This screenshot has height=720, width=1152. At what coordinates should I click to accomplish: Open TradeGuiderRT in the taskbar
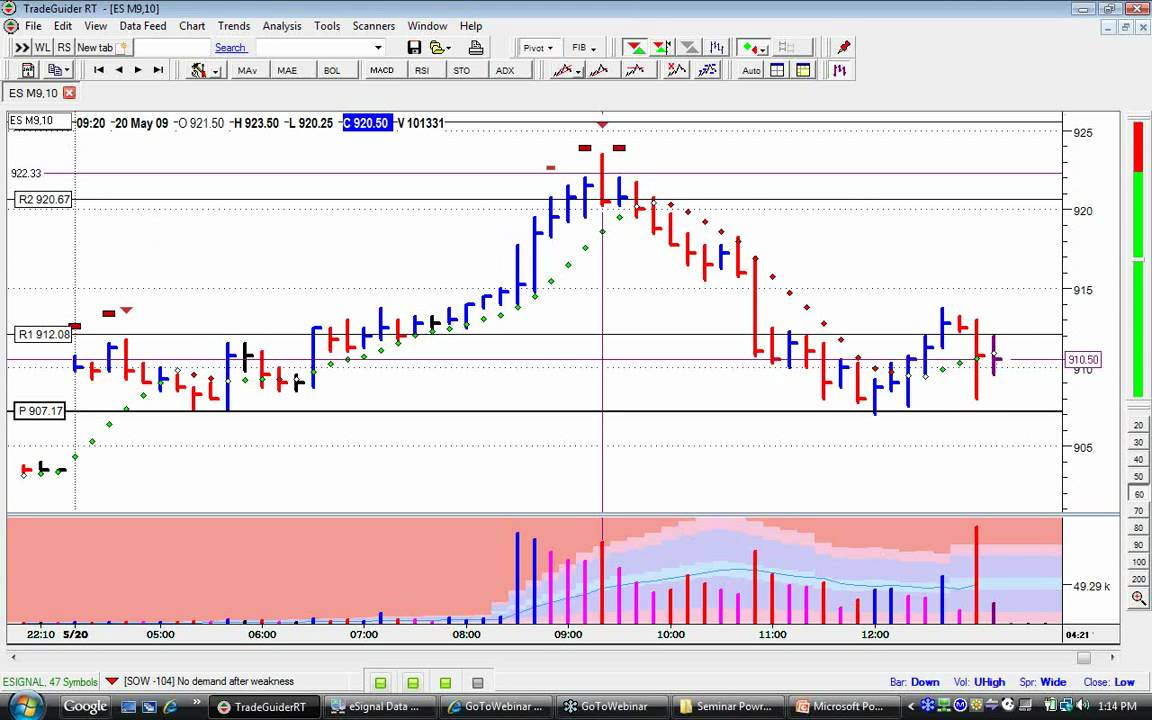263,707
